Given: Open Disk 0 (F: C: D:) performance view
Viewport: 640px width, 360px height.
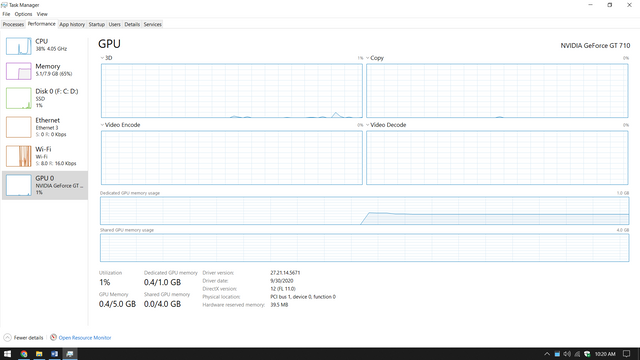Looking at the screenshot, I should pyautogui.click(x=45, y=98).
